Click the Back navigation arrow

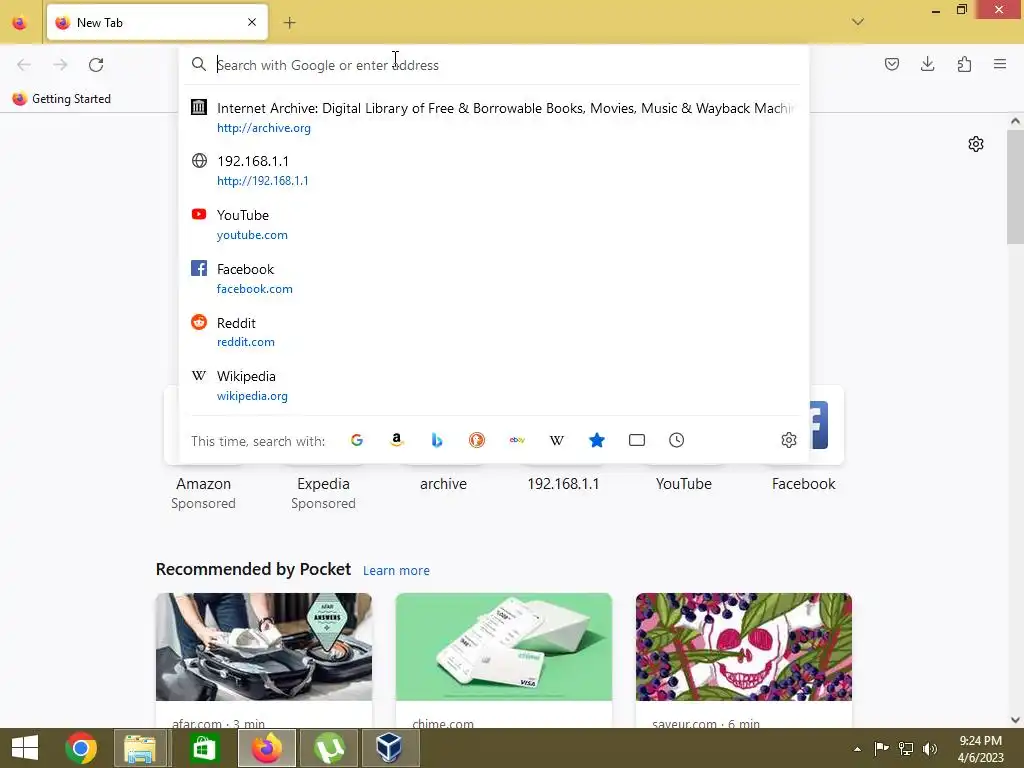[x=24, y=65]
